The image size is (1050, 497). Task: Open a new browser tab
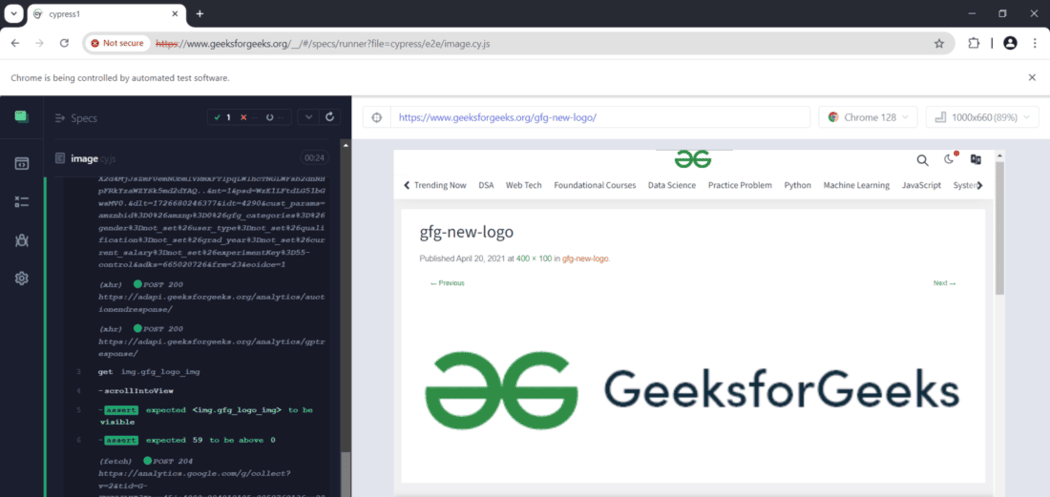point(200,13)
